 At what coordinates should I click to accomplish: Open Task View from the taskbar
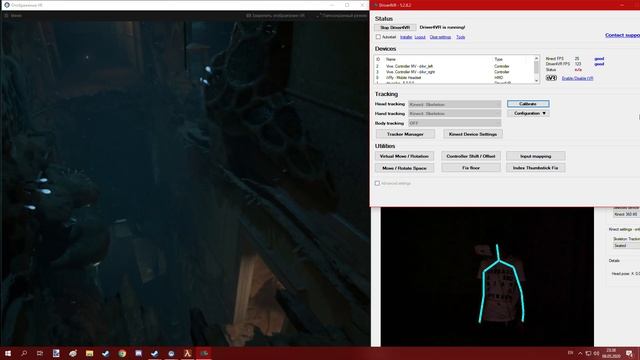point(40,353)
